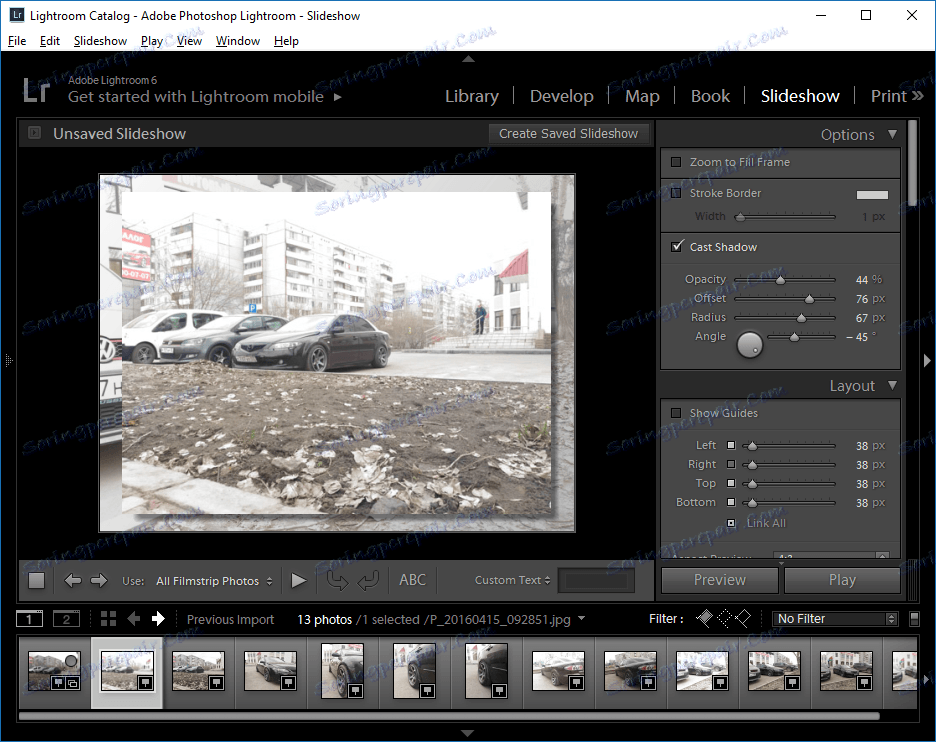Enable Zoom to Fill Frame checkbox
Screen dimensions: 936x742
pos(676,162)
